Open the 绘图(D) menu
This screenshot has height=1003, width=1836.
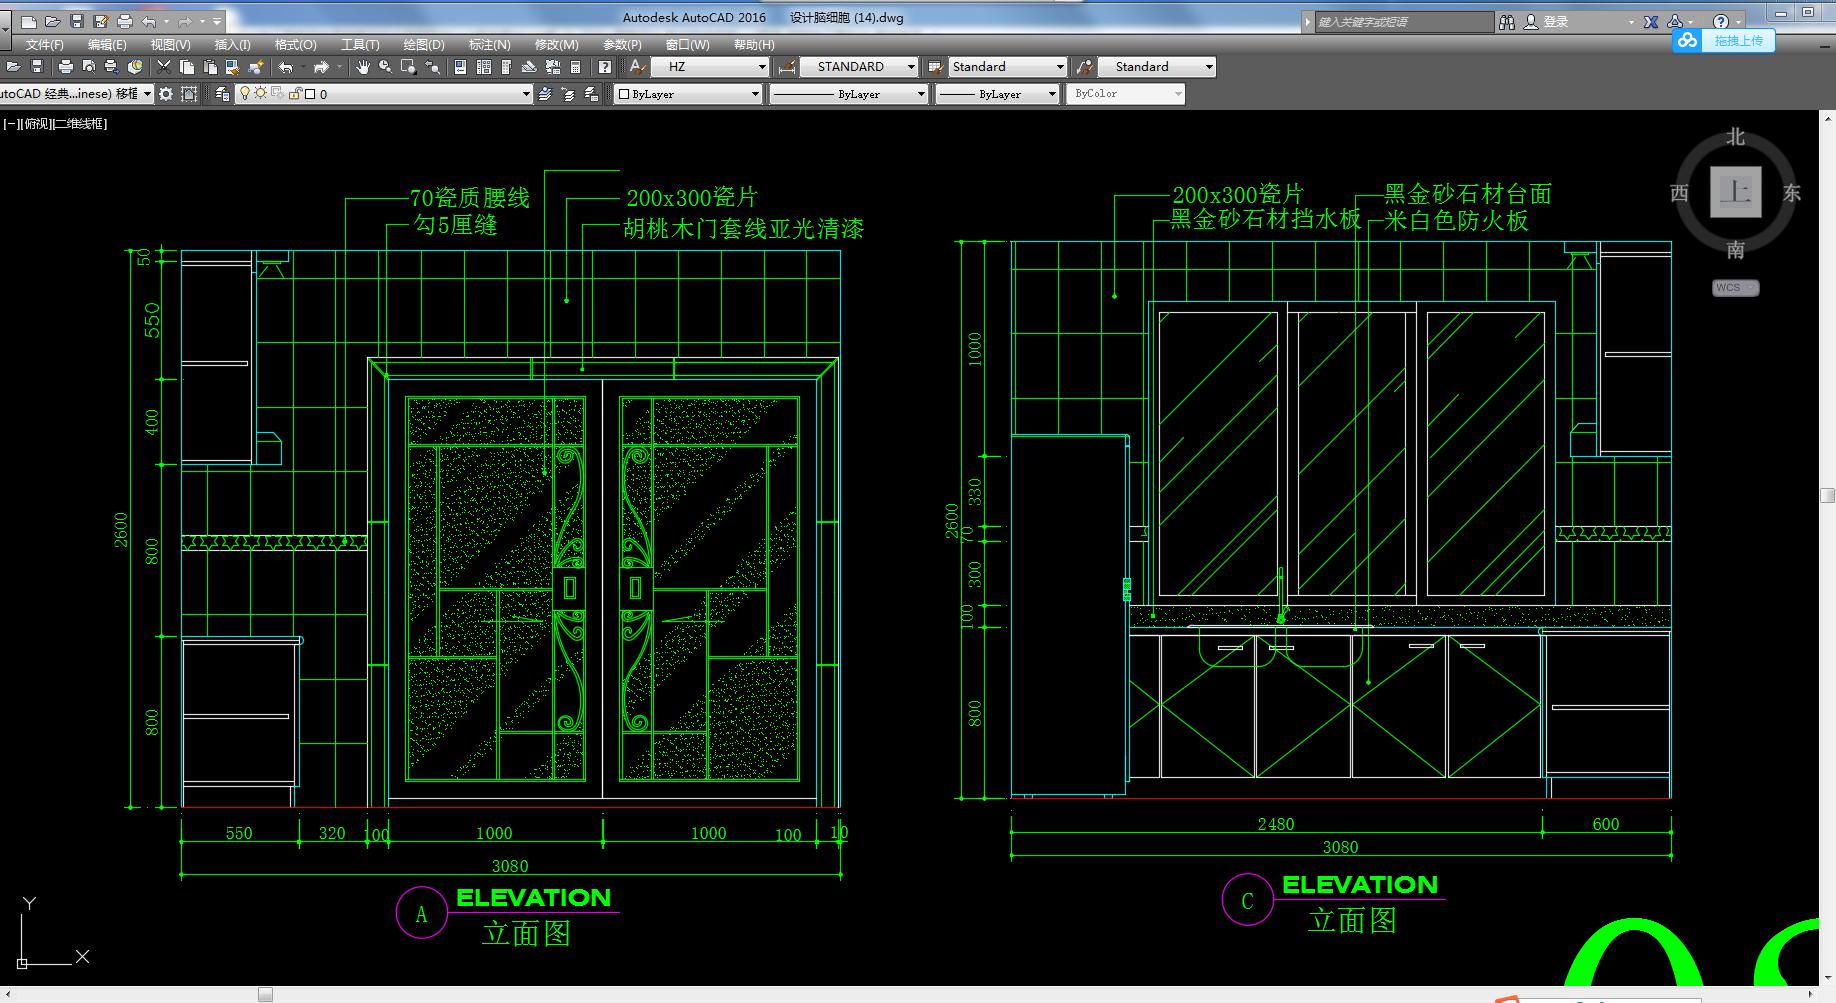[424, 45]
